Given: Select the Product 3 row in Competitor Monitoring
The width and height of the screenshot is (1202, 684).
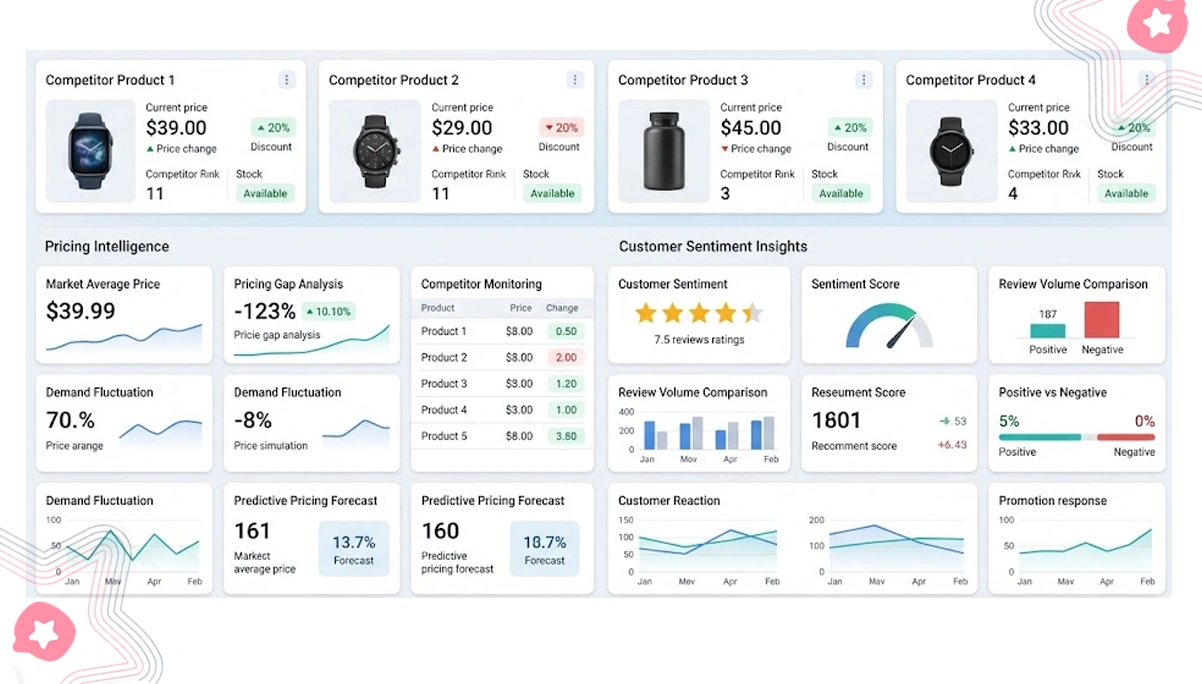Looking at the screenshot, I should [502, 383].
